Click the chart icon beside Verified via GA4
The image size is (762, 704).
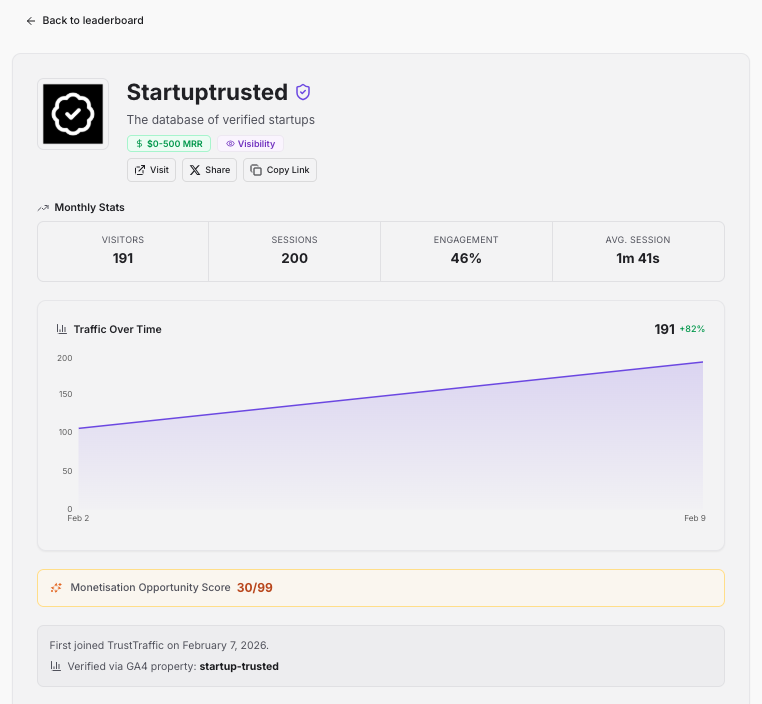tap(56, 666)
